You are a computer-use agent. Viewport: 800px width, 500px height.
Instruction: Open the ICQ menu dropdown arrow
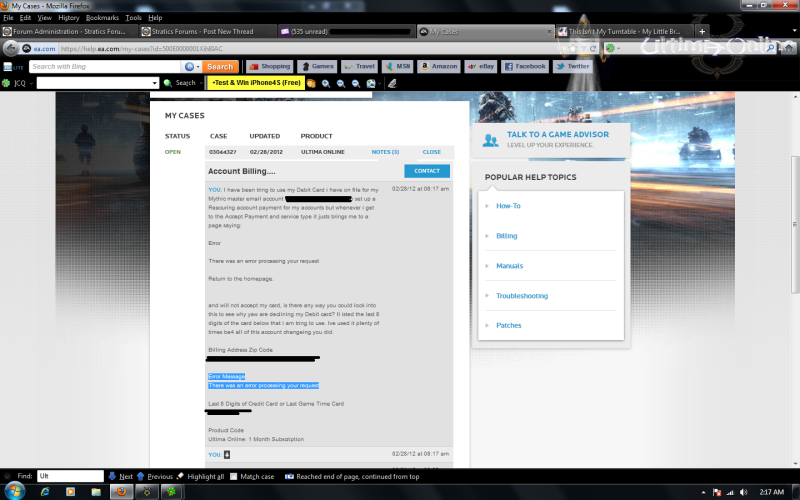pos(31,83)
